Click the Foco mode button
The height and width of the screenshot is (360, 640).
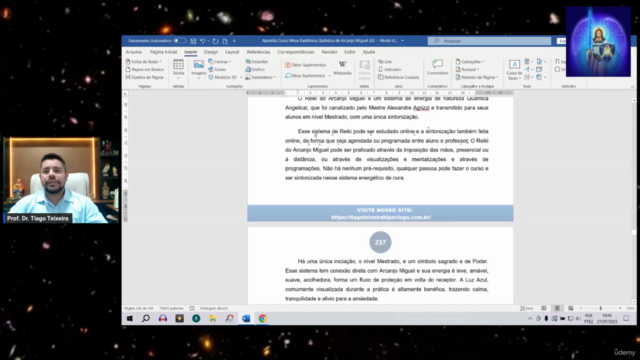coord(527,309)
